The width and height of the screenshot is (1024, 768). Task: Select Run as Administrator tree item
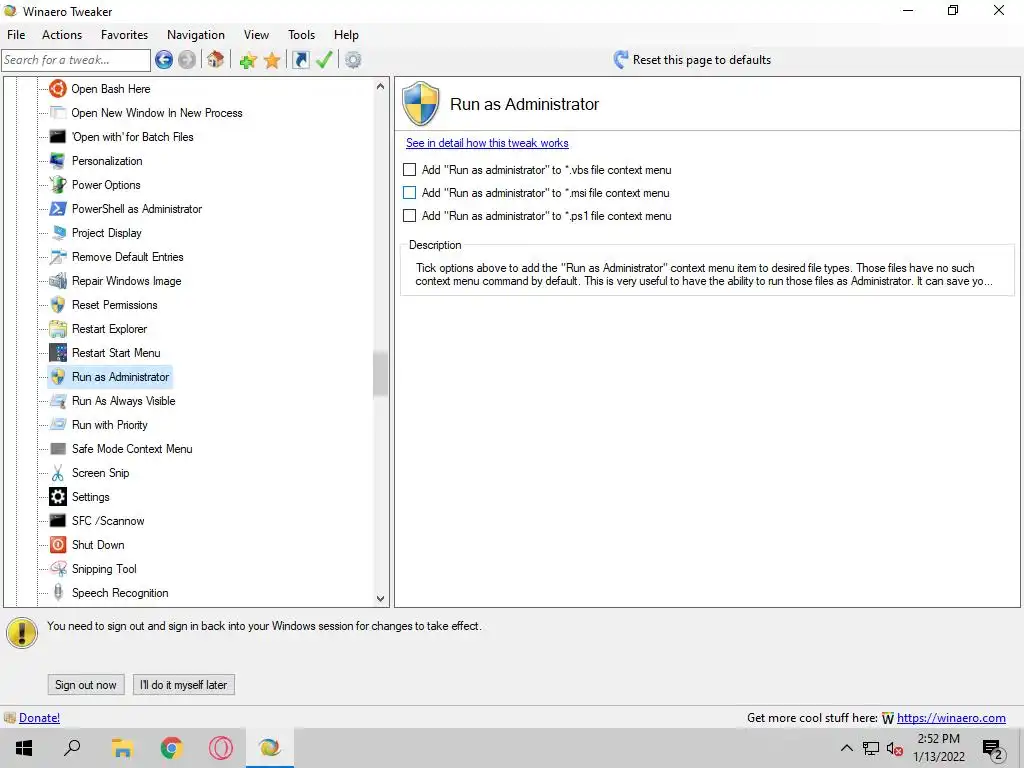click(120, 377)
